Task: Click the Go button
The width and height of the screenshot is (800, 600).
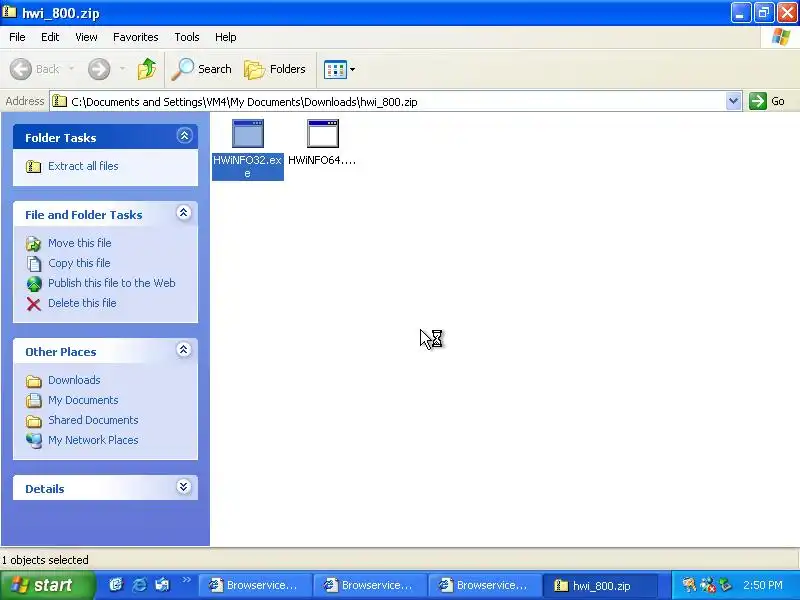Action: [x=767, y=101]
